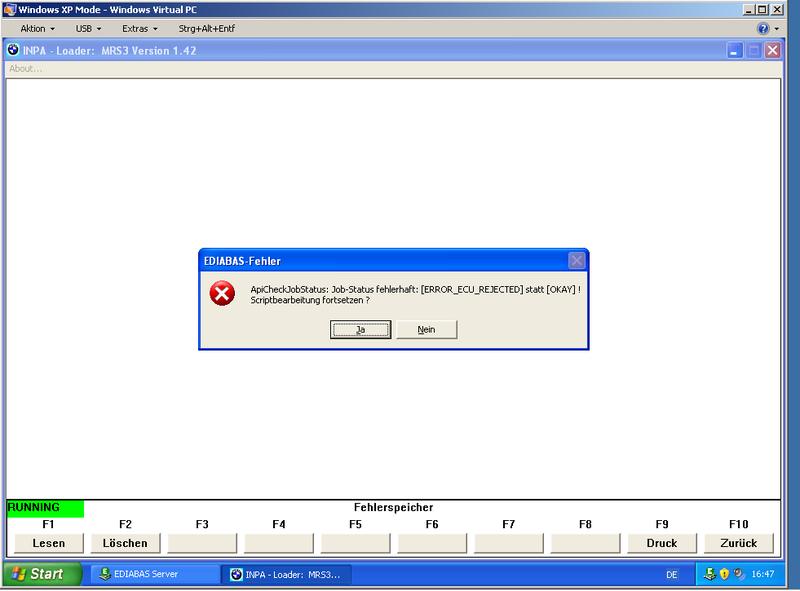
Task: Click the F2 Löschen button
Action: click(125, 543)
